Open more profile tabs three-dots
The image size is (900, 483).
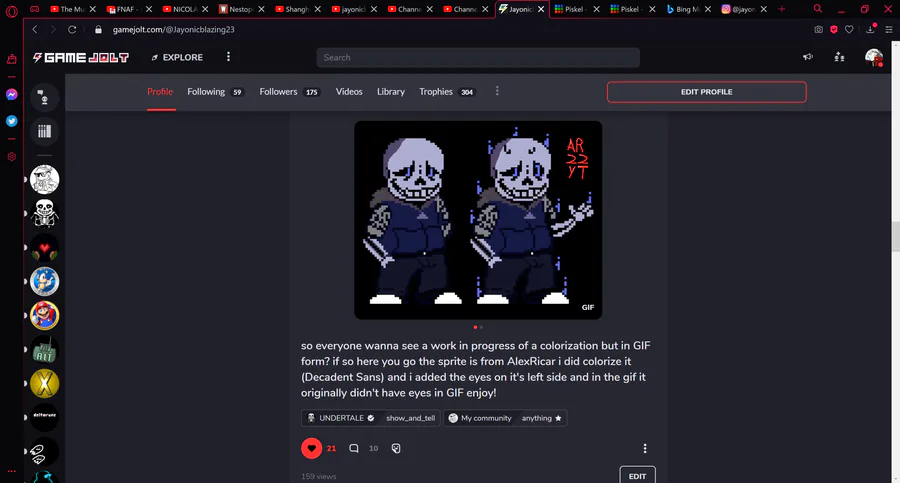point(497,91)
